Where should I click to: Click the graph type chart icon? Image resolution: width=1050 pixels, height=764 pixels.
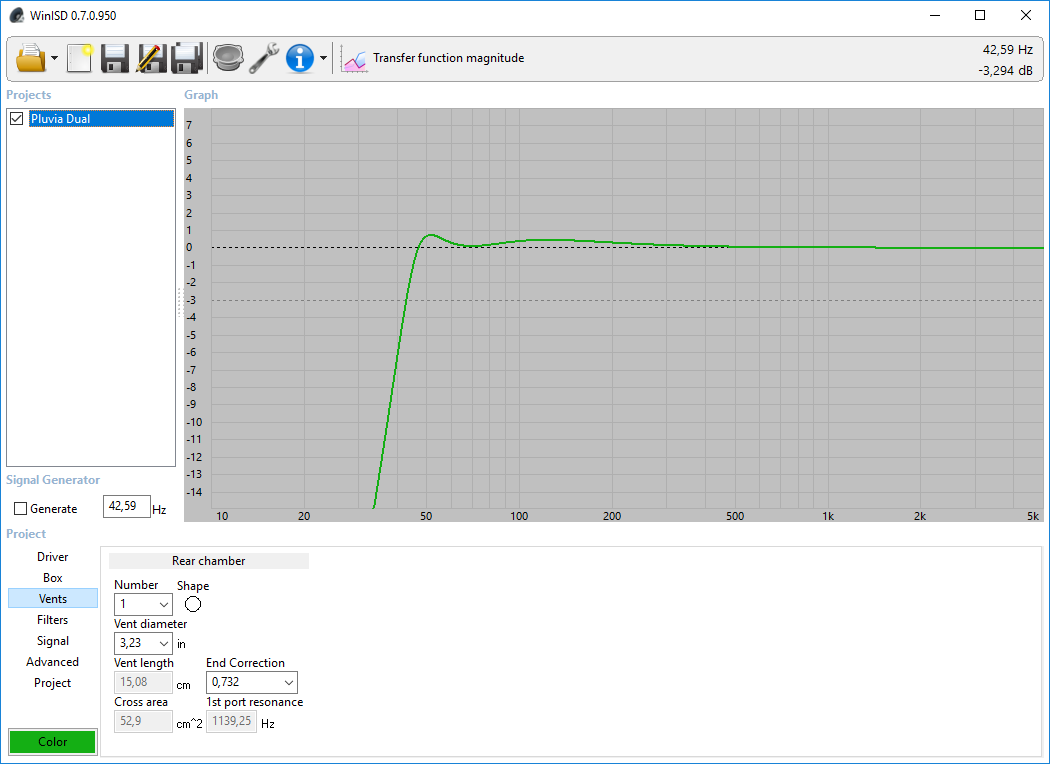coord(354,58)
